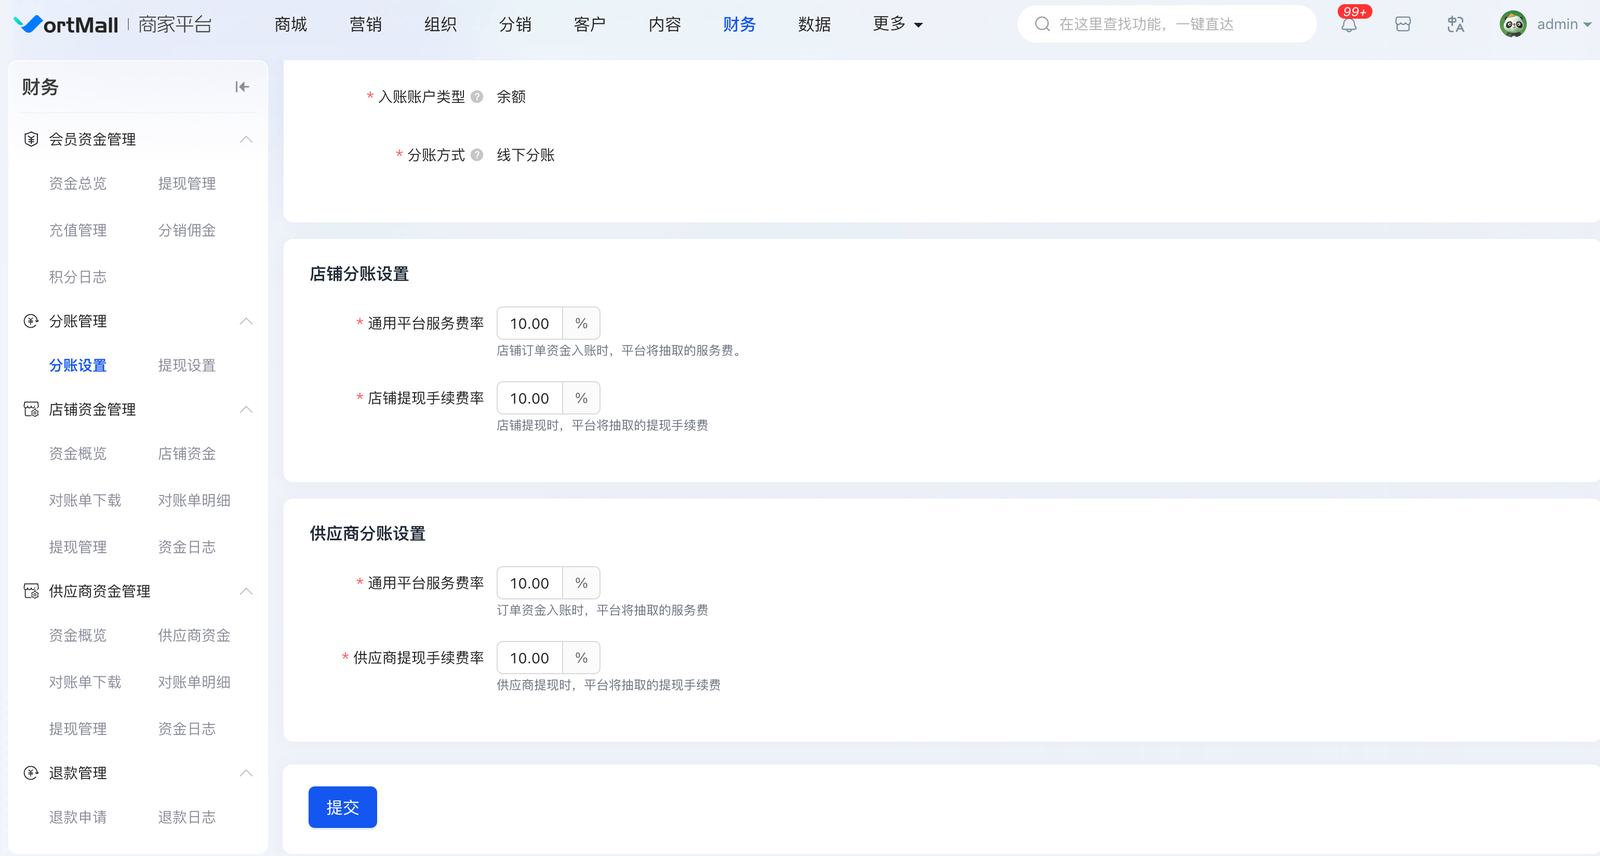This screenshot has width=1600, height=856.
Task: Click the admin avatar image
Action: pos(1513,24)
